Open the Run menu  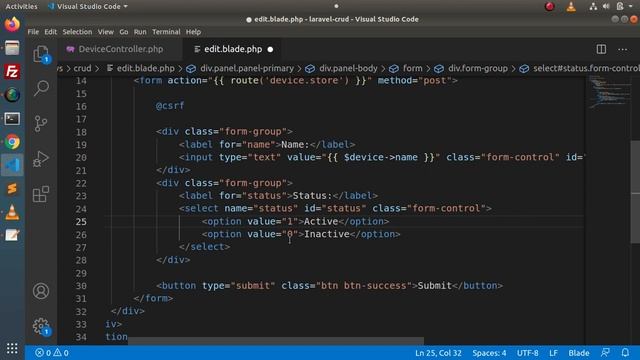point(140,32)
